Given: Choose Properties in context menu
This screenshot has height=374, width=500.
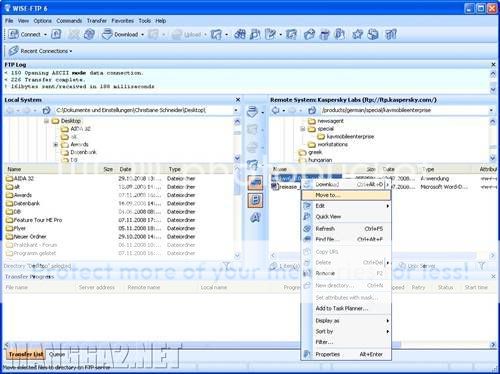Looking at the screenshot, I should pos(346,354).
